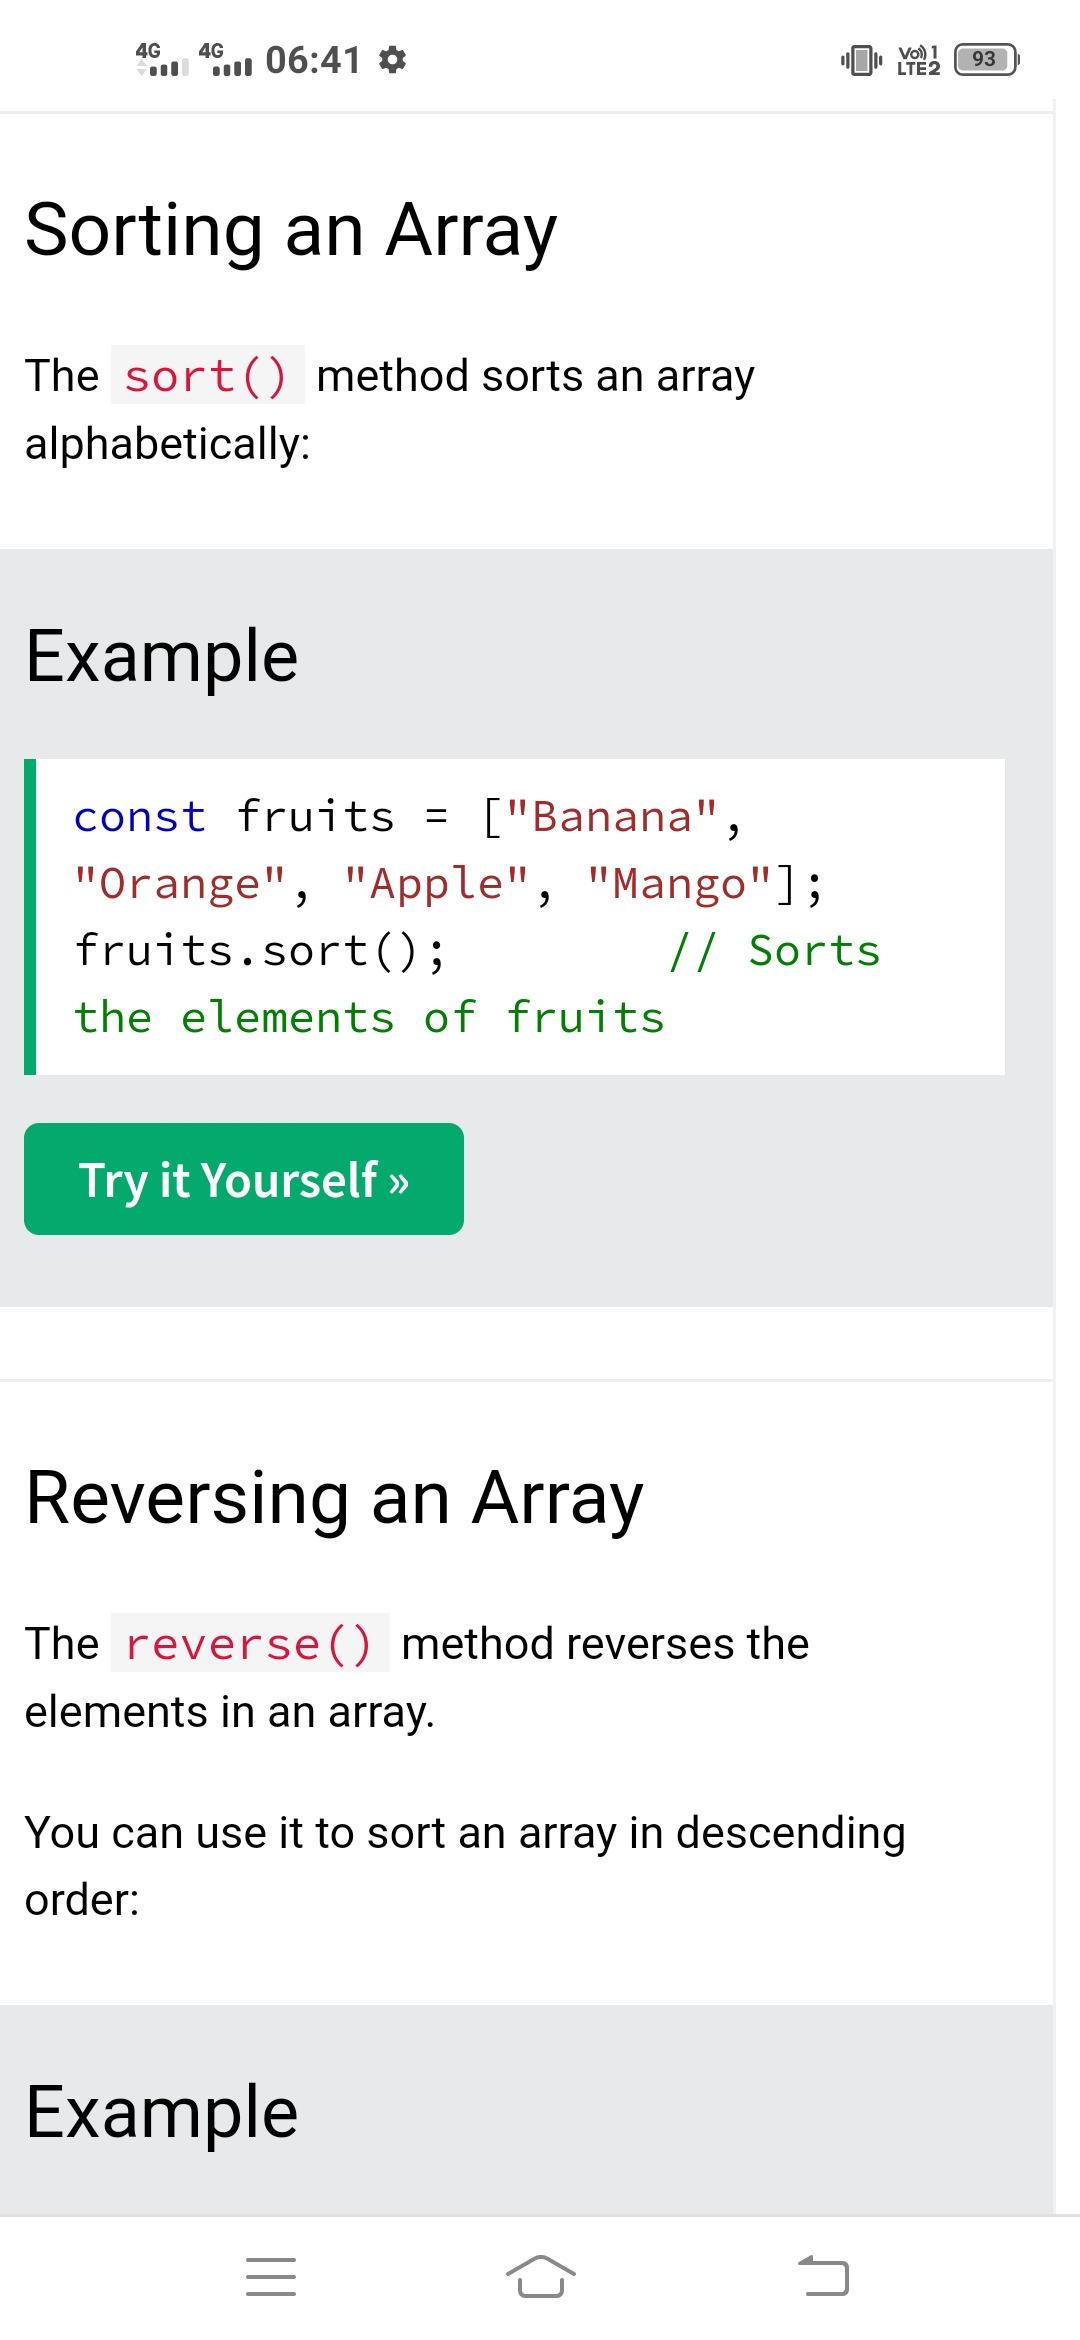Image resolution: width=1080 pixels, height=2340 pixels.
Task: Tap the clock showing 06:41
Action: point(312,60)
